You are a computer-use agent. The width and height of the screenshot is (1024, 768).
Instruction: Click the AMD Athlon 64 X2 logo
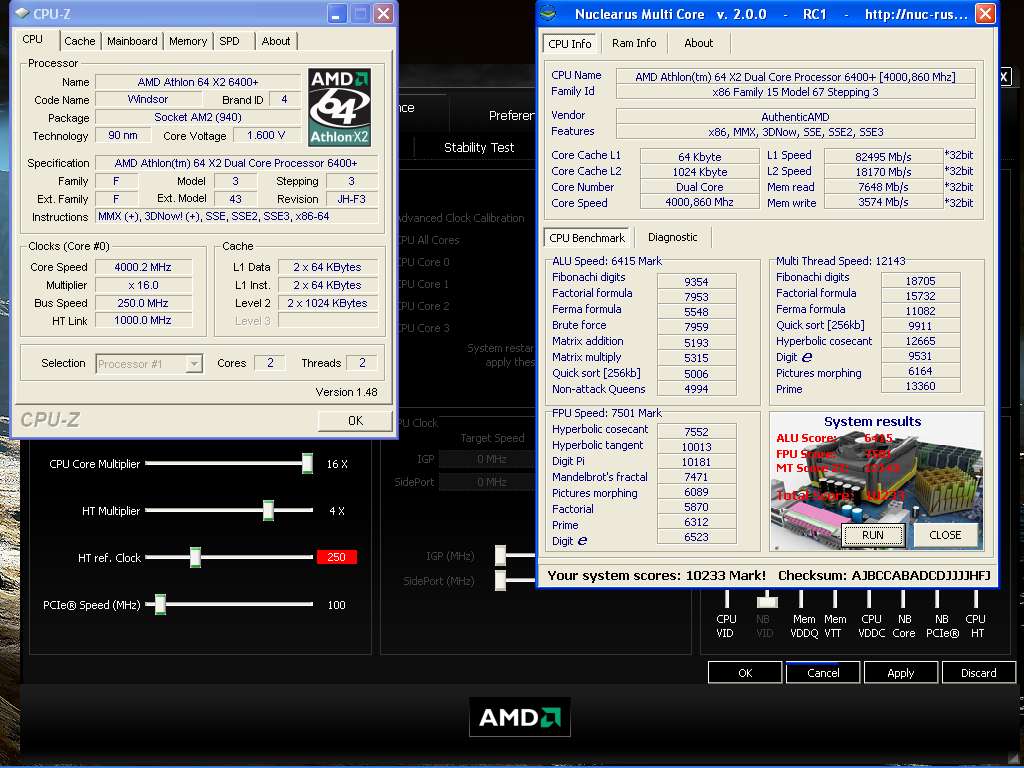[340, 107]
